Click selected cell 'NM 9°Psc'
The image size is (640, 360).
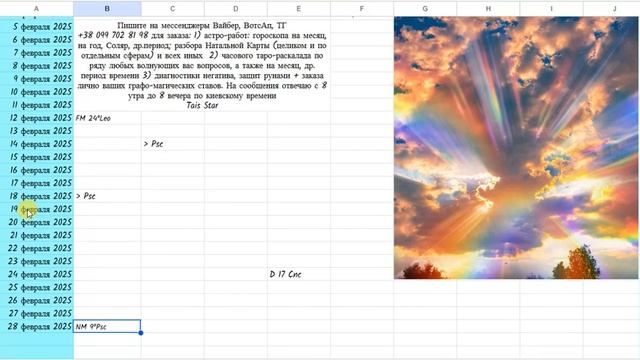107,327
